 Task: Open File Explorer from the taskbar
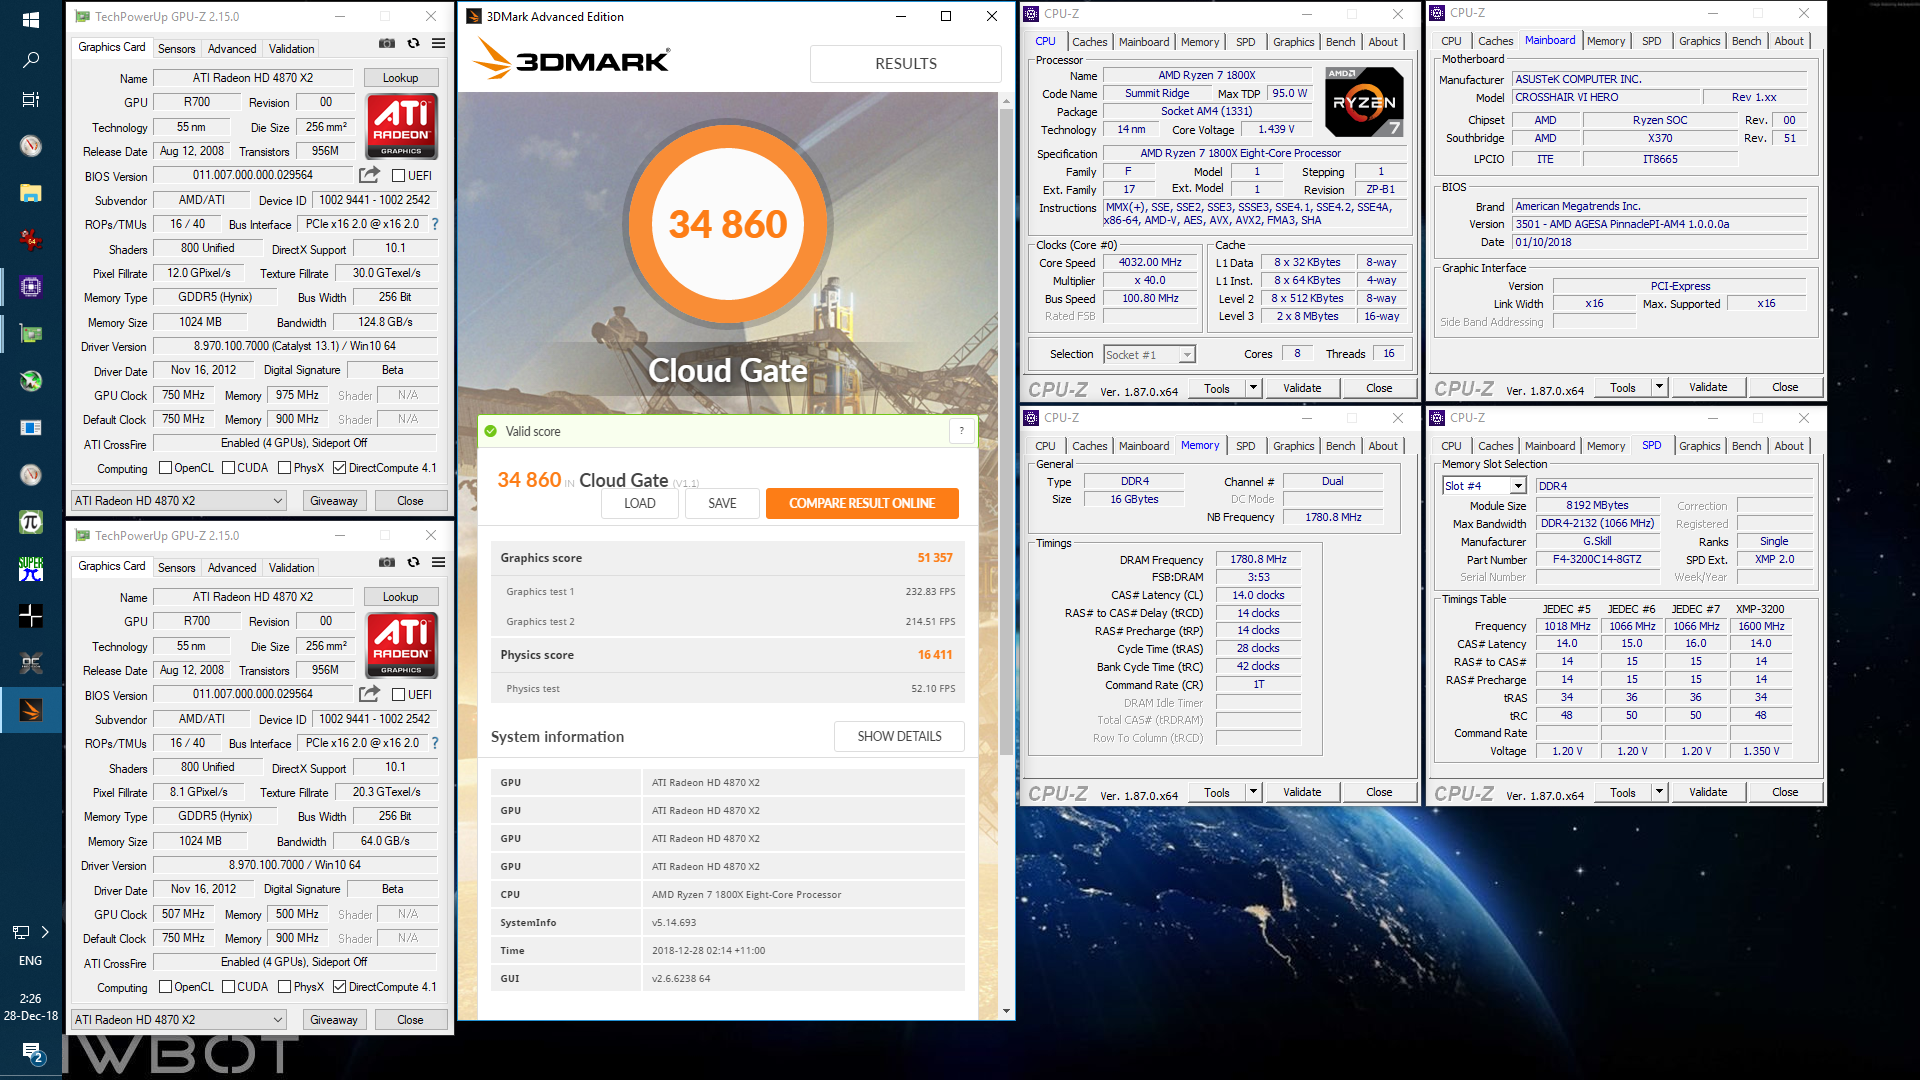[31, 193]
